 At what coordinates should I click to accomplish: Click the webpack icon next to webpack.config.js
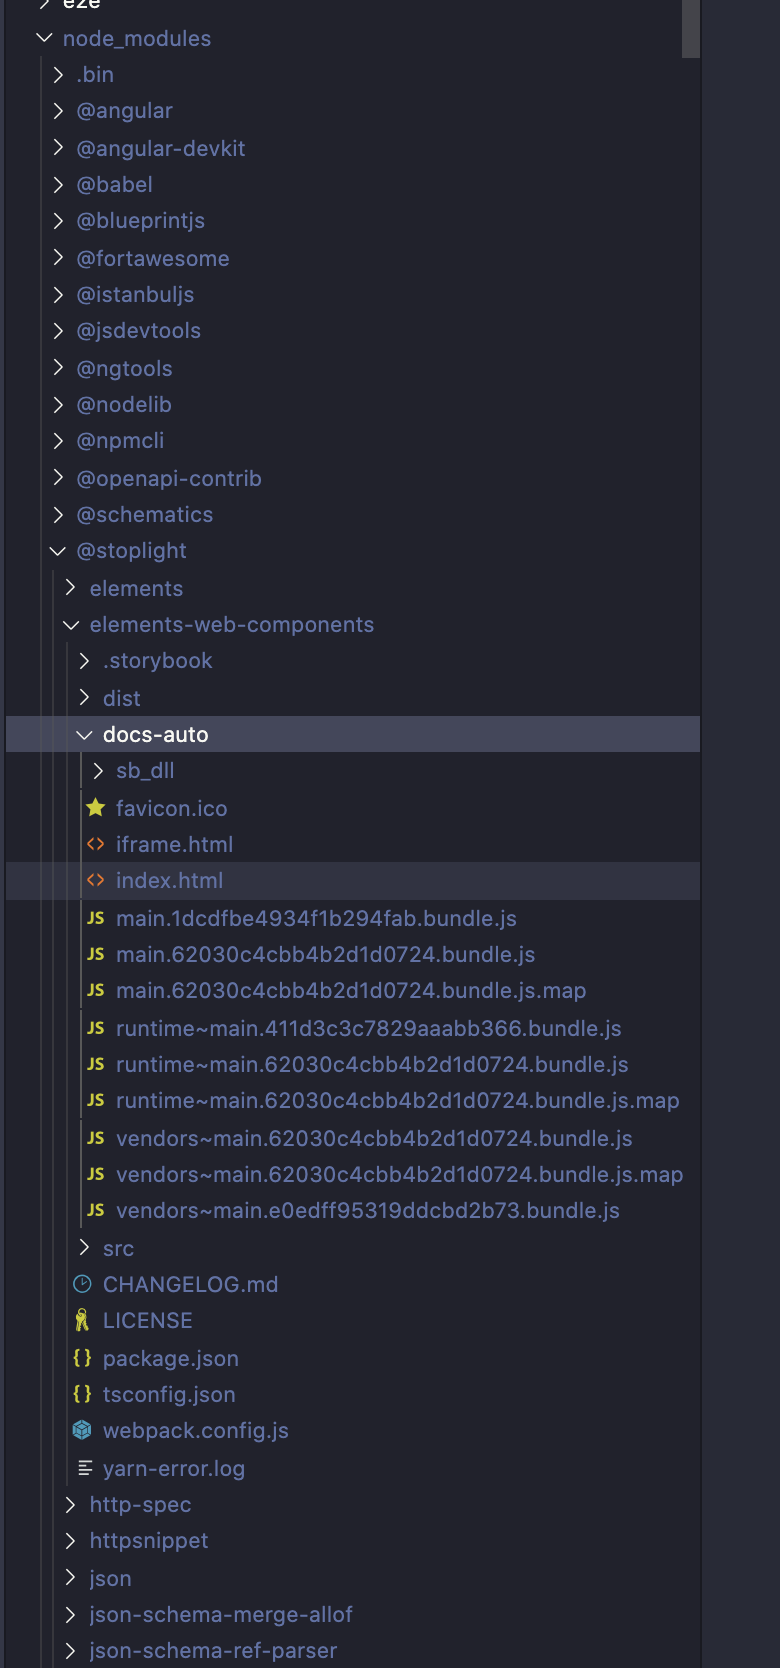click(x=81, y=1430)
